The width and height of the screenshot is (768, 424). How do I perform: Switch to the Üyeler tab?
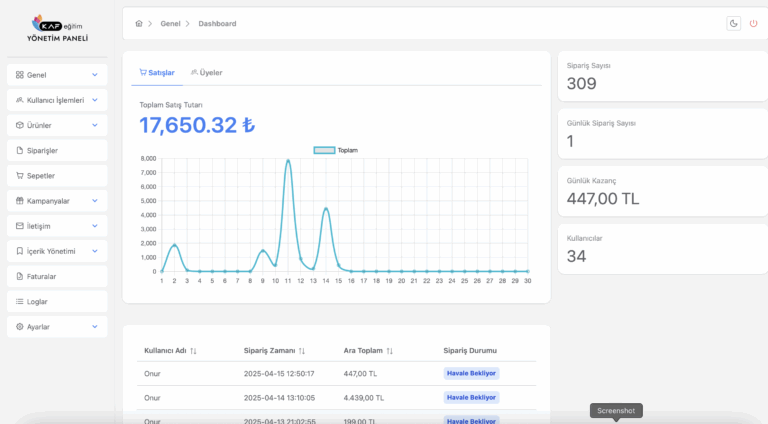(207, 72)
